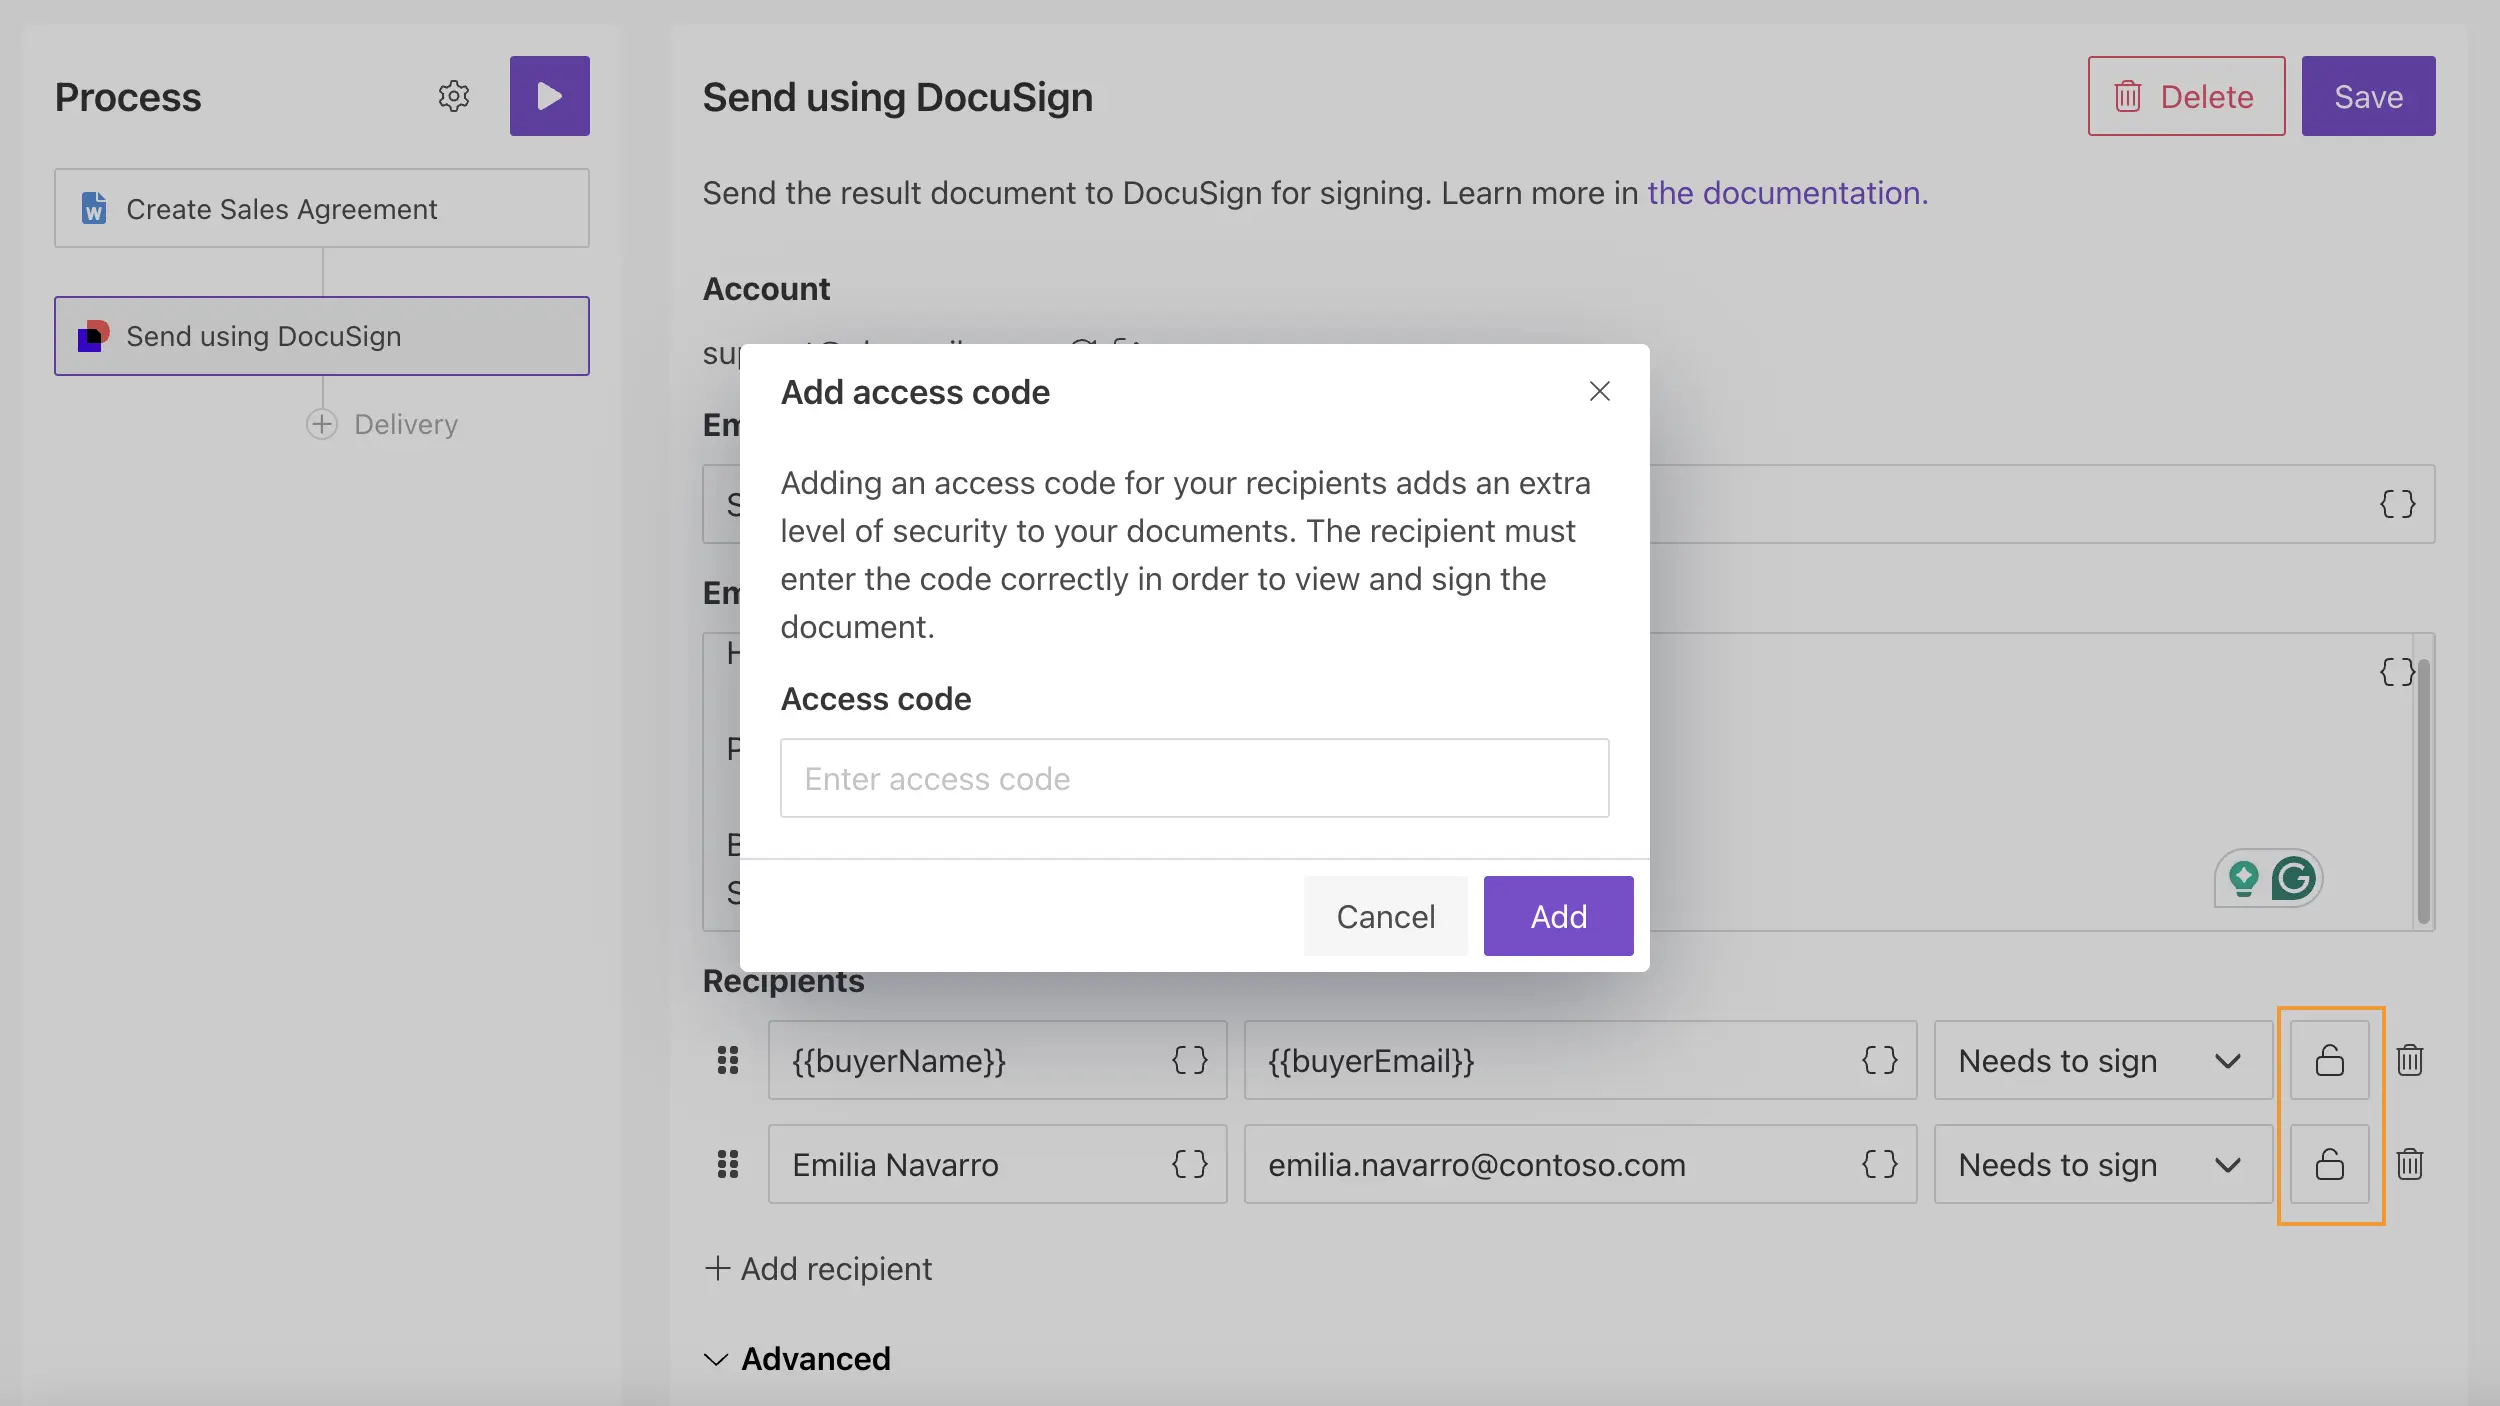Run the process with the play button
The height and width of the screenshot is (1406, 2500).
(549, 96)
